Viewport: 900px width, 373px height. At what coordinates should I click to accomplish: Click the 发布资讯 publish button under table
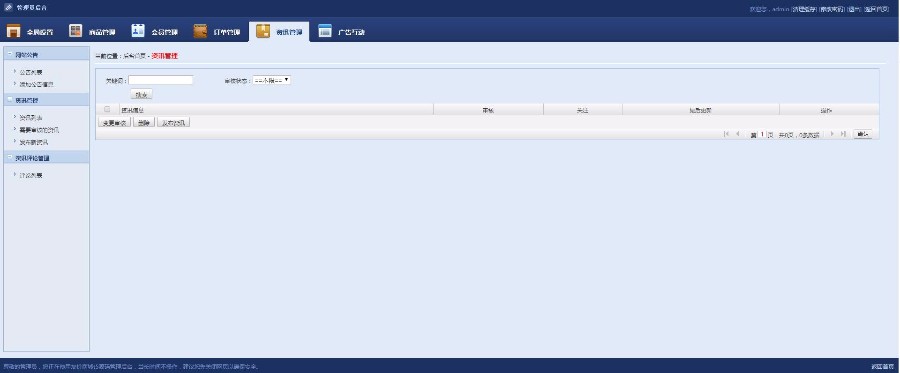click(x=173, y=122)
